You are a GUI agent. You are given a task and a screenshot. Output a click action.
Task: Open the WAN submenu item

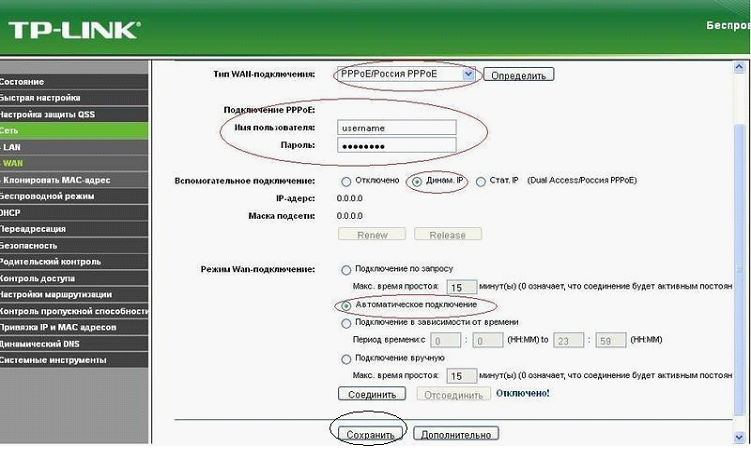pyautogui.click(x=74, y=163)
